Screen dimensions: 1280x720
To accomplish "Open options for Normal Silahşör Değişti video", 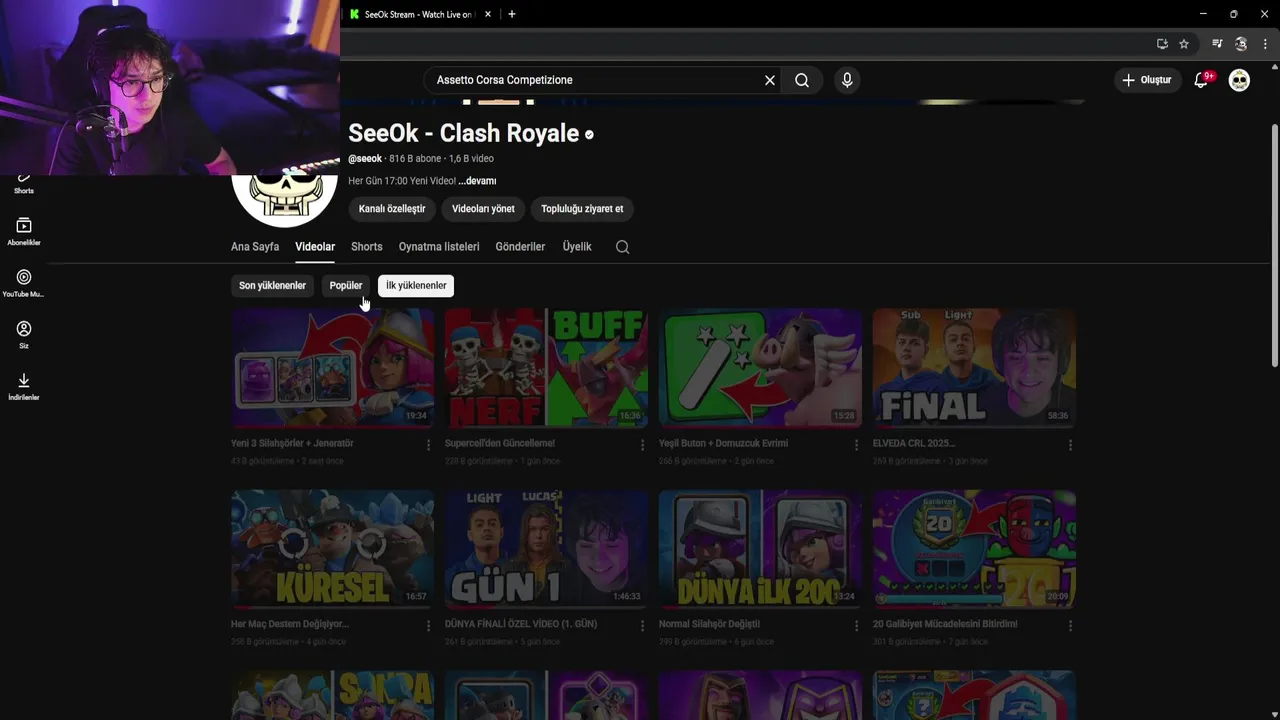I will point(856,625).
